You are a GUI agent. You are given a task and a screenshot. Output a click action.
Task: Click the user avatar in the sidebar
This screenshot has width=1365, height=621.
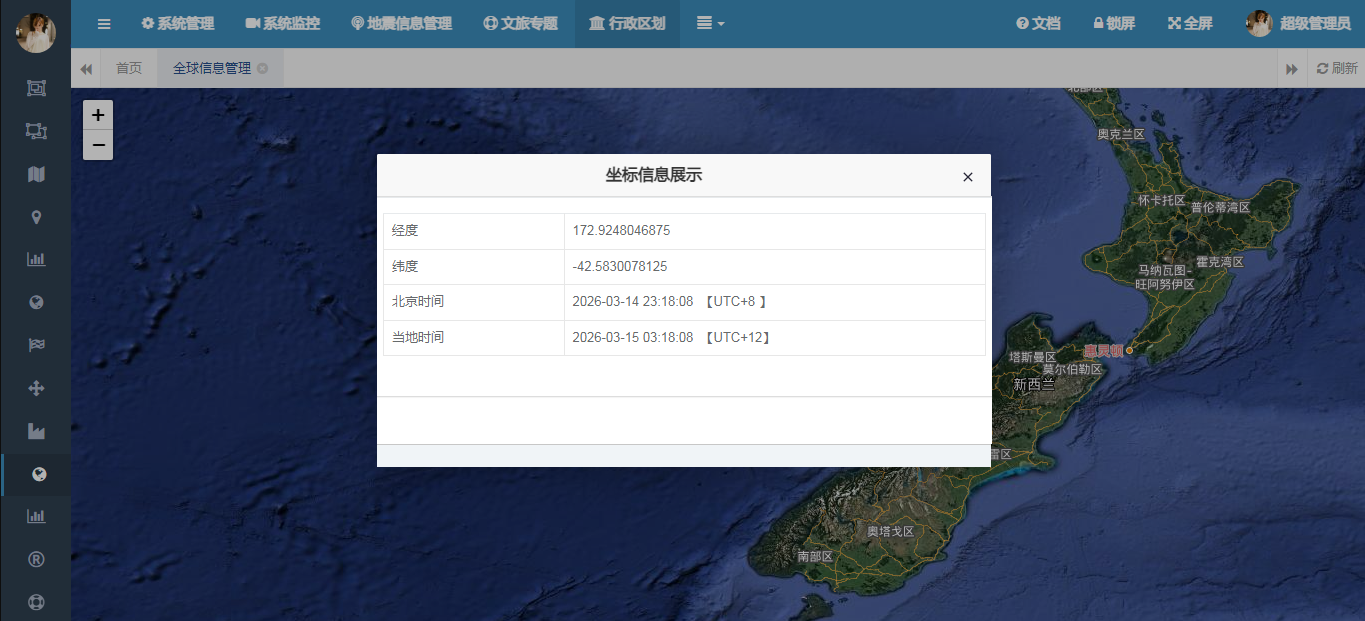pyautogui.click(x=36, y=33)
